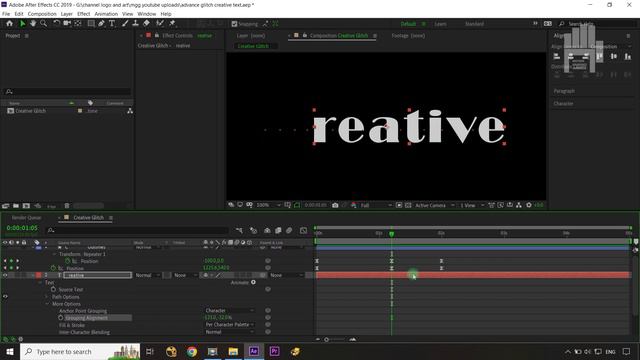640x360 pixels.
Task: Click the current time 0:00:01:05 display
Action: (x=22, y=228)
